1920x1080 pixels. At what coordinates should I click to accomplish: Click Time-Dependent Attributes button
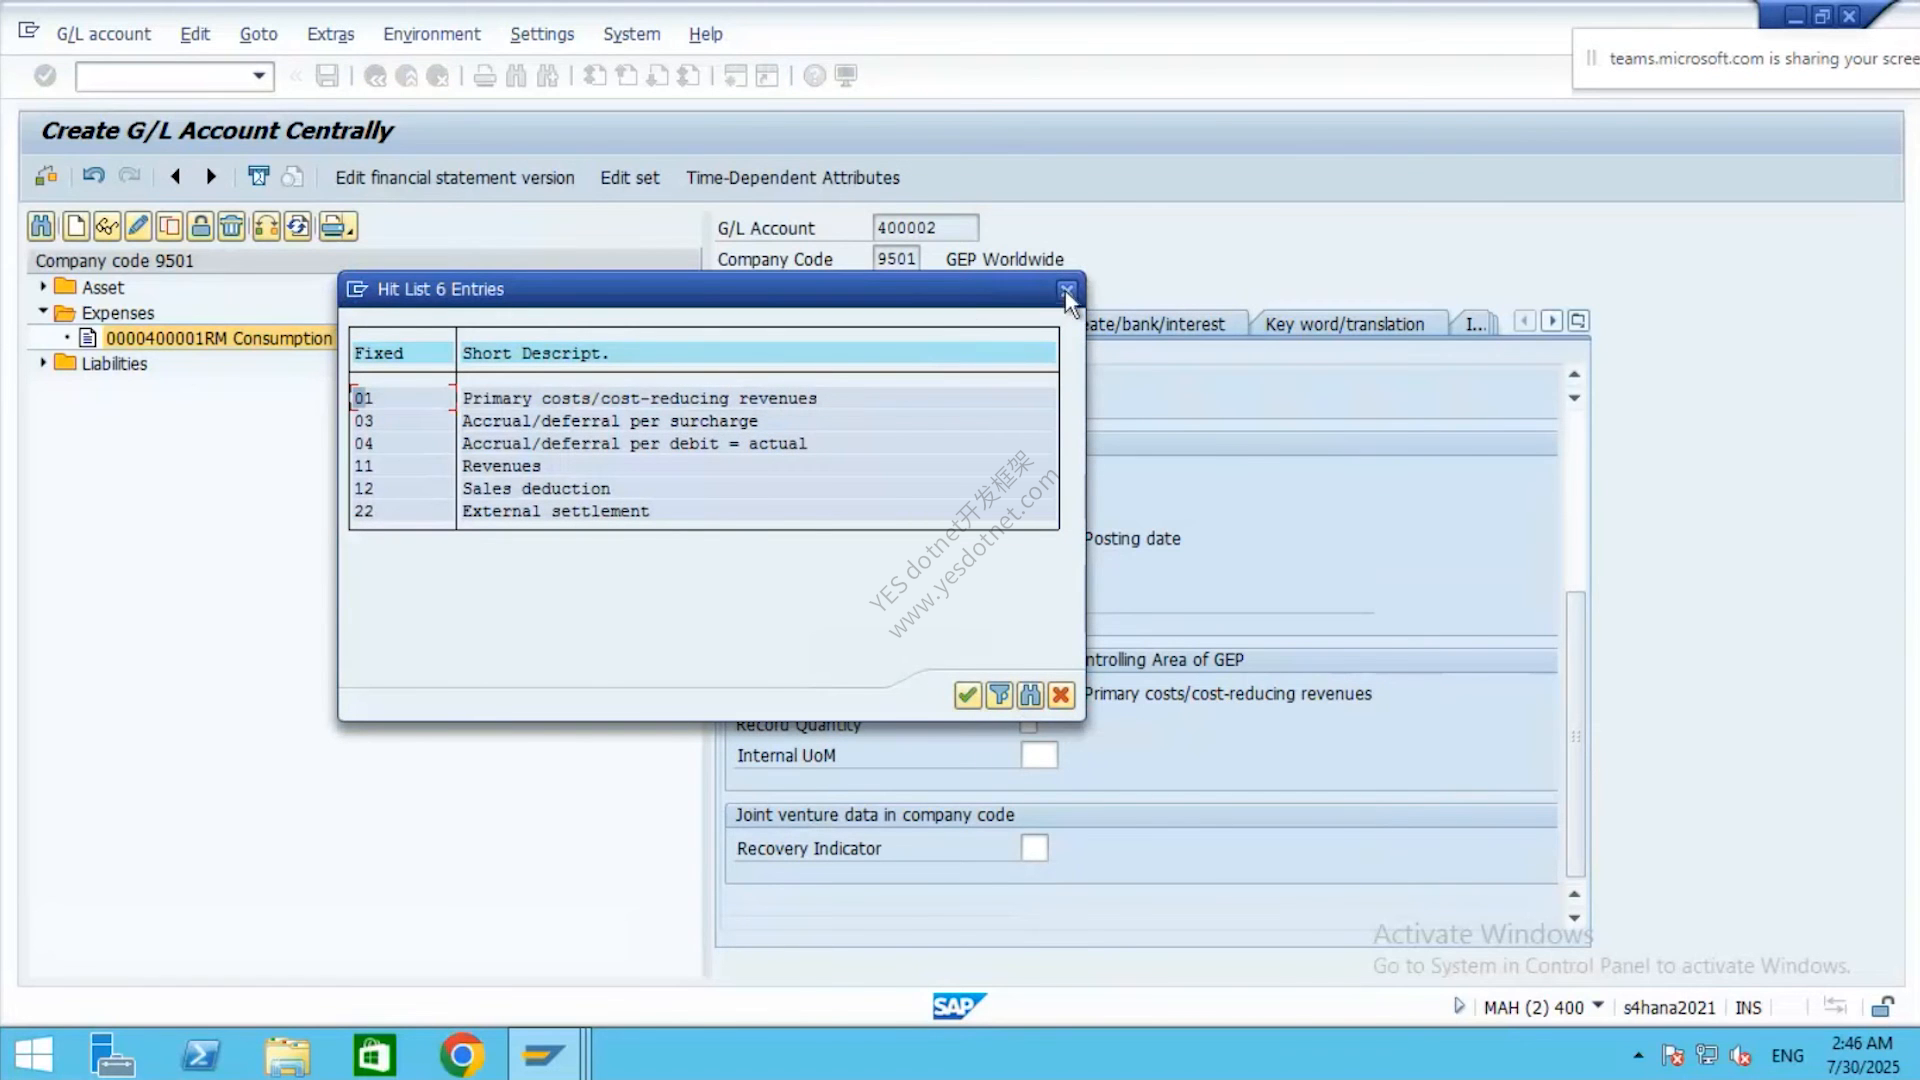coord(793,178)
